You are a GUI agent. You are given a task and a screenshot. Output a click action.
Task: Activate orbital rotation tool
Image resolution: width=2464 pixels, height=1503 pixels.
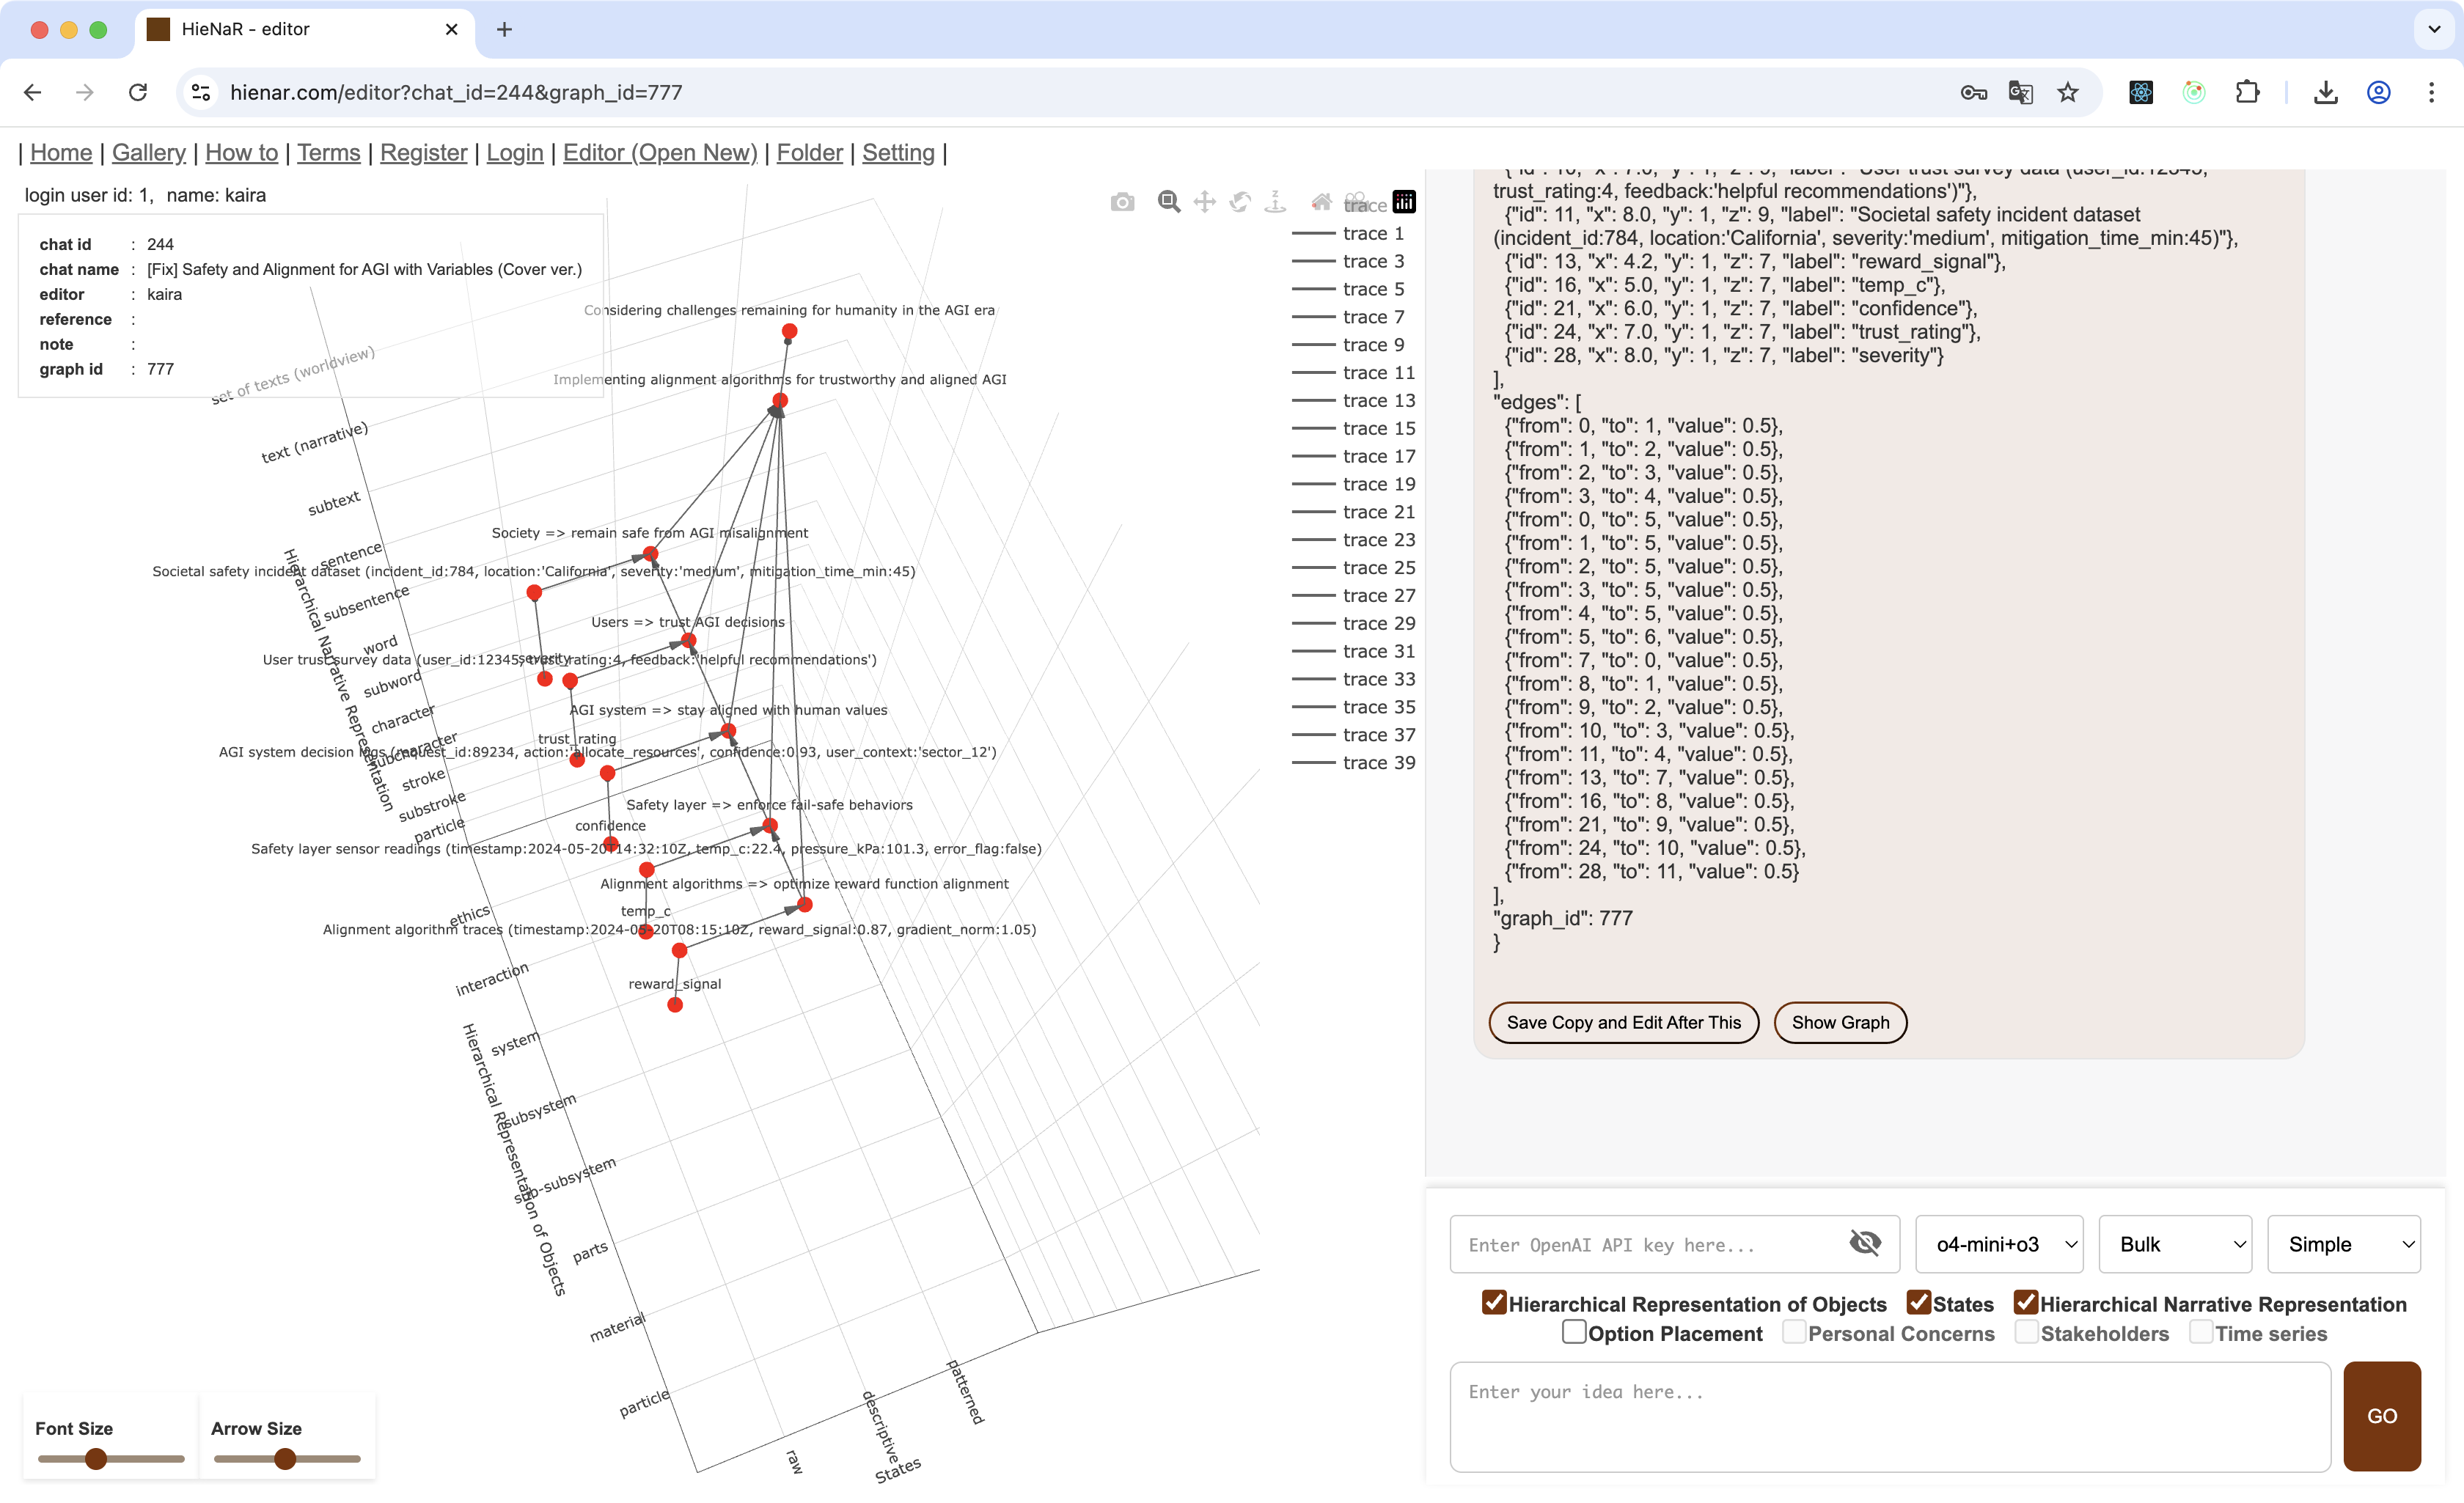[x=1240, y=202]
